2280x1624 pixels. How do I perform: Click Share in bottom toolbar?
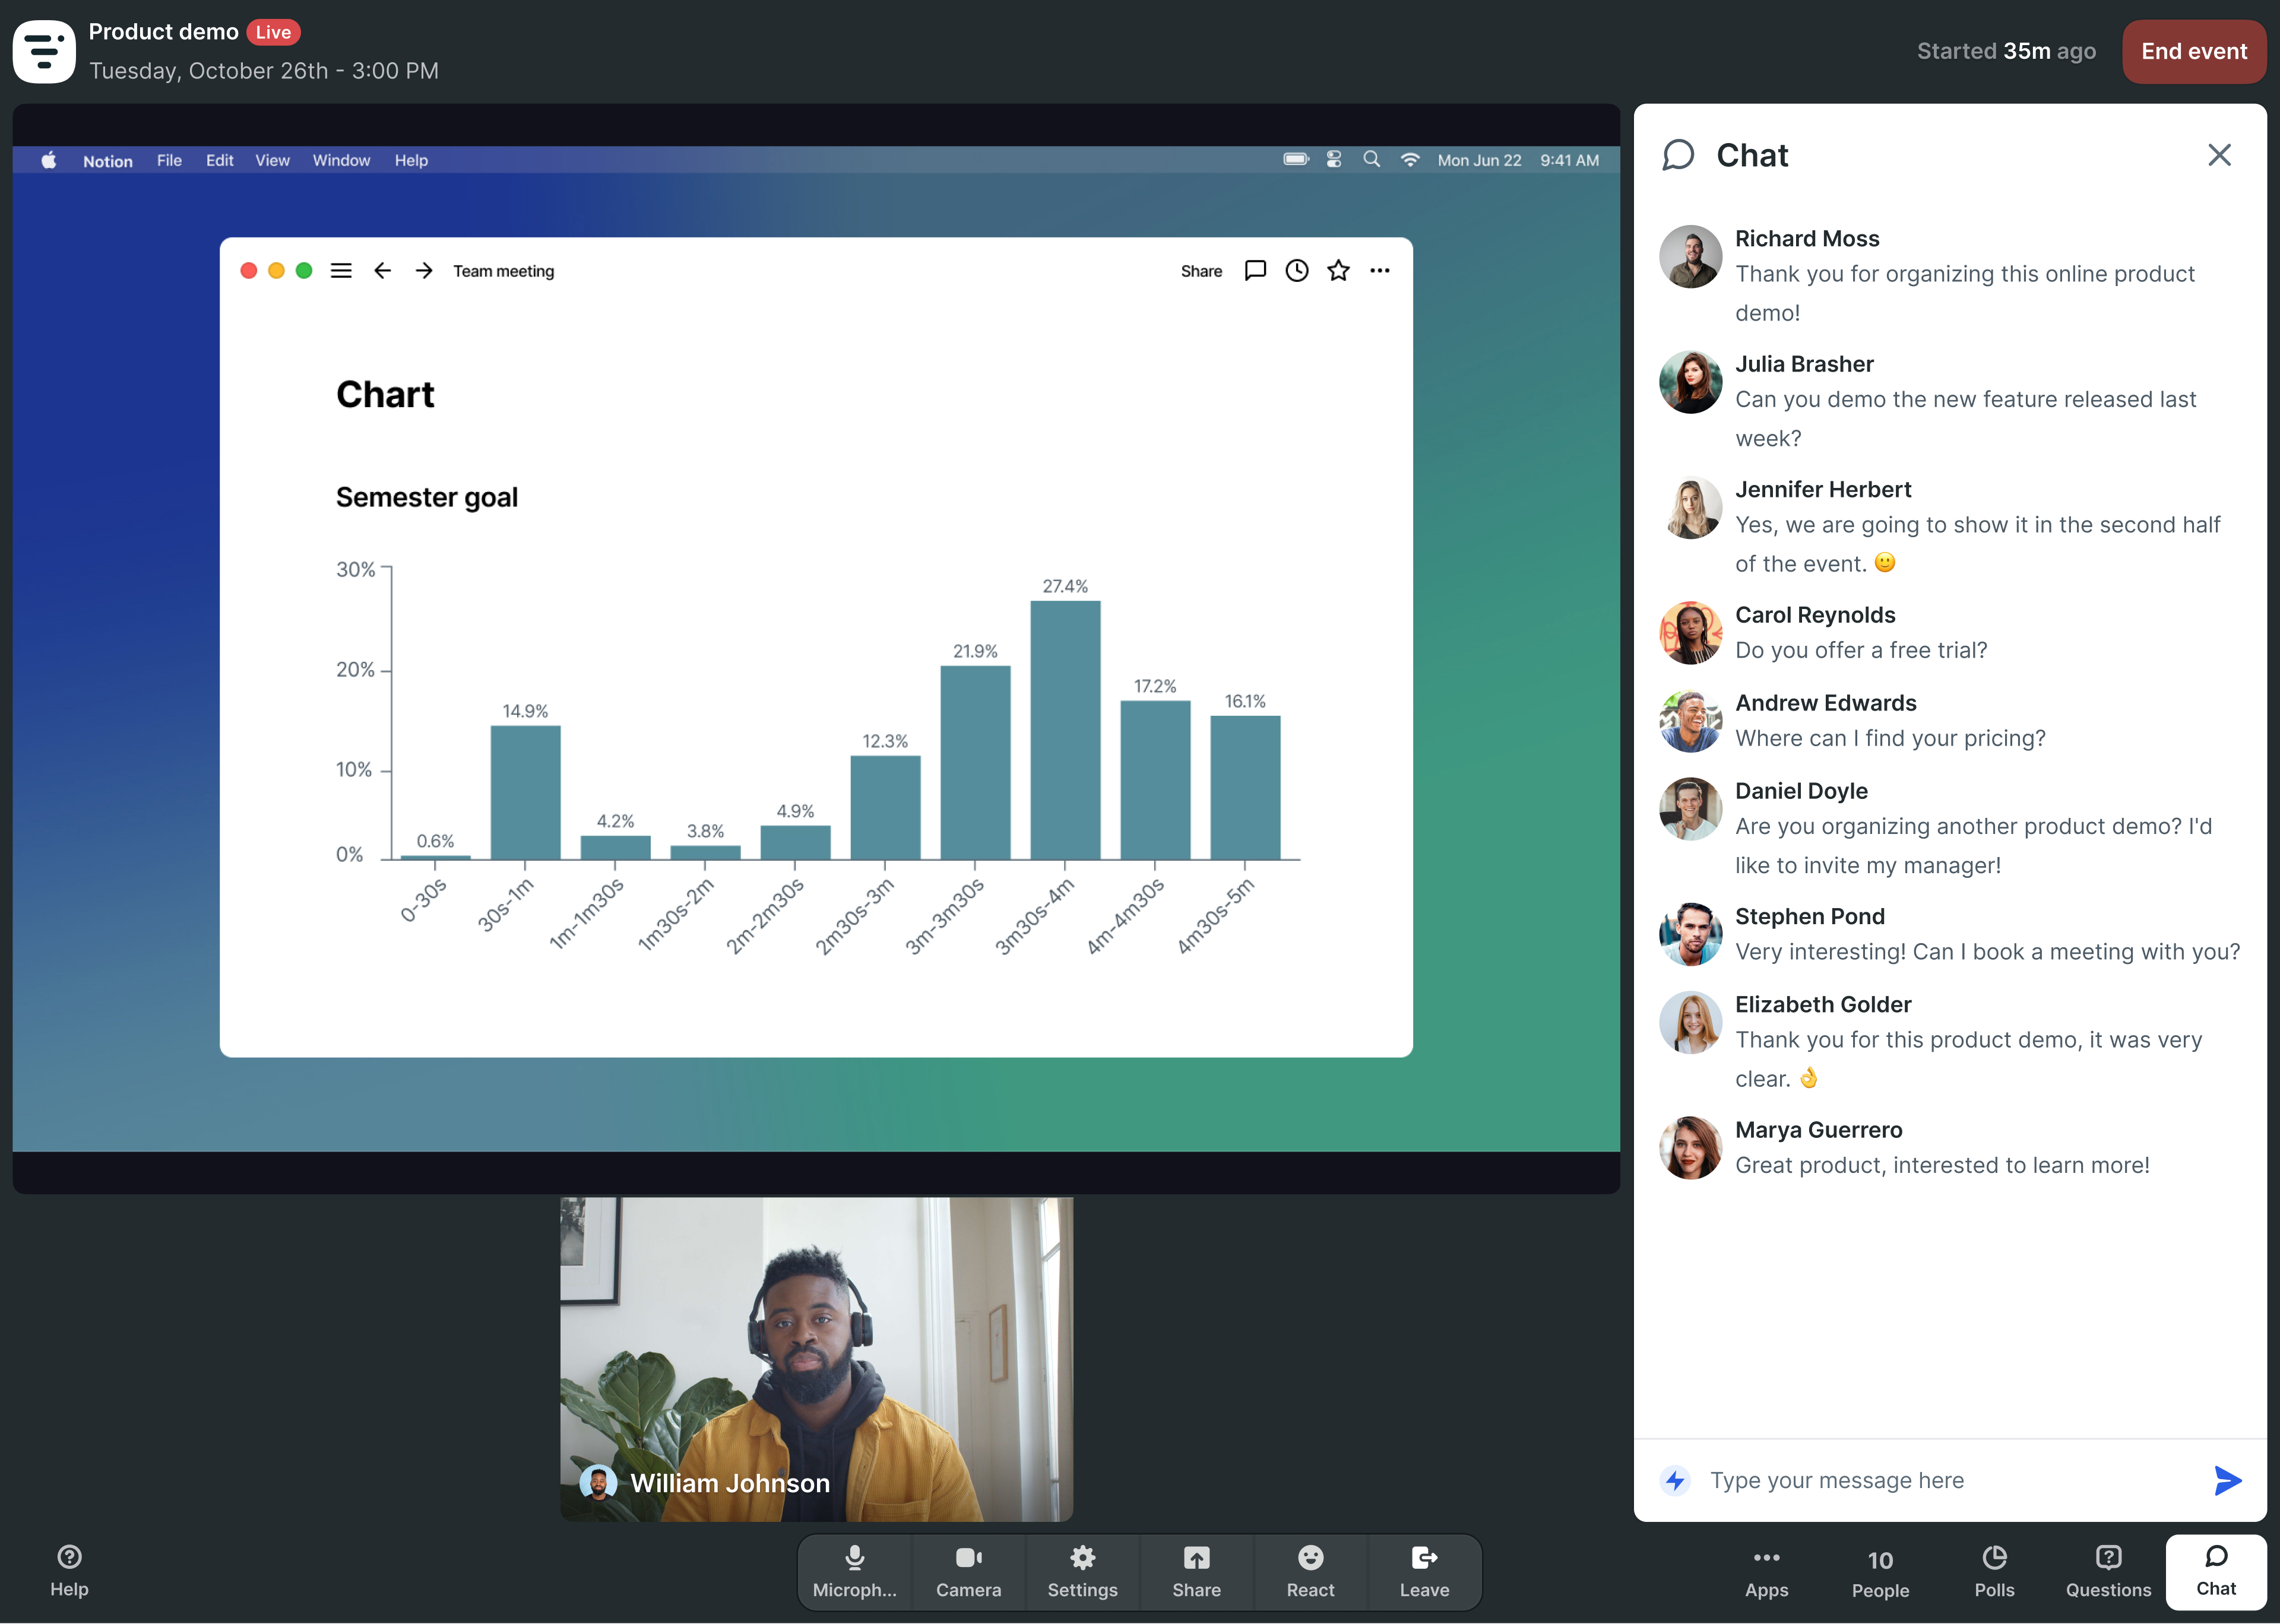[1196, 1572]
